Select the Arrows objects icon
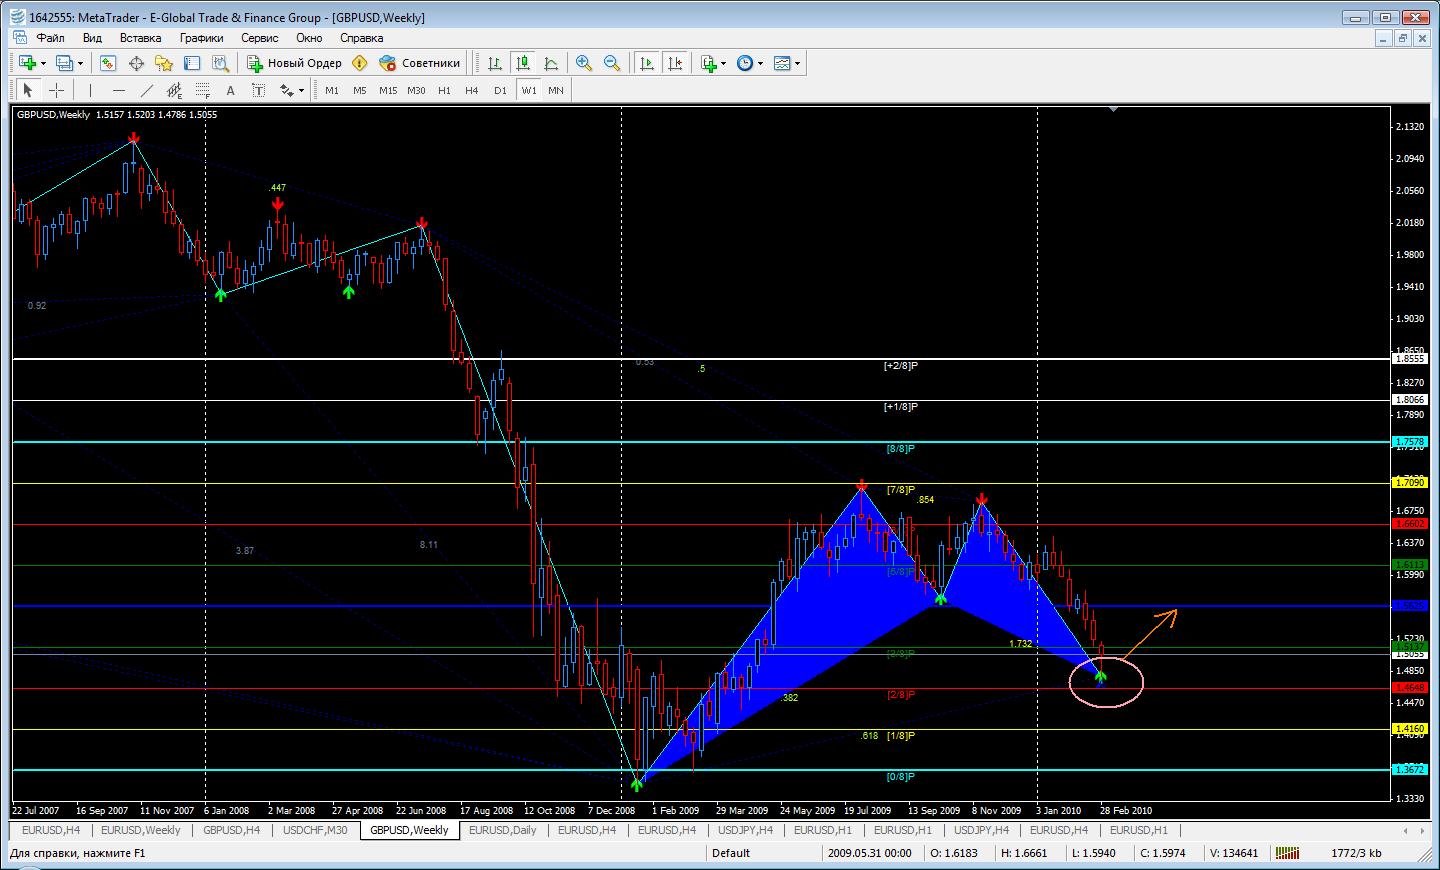This screenshot has height=870, width=1440. (286, 90)
